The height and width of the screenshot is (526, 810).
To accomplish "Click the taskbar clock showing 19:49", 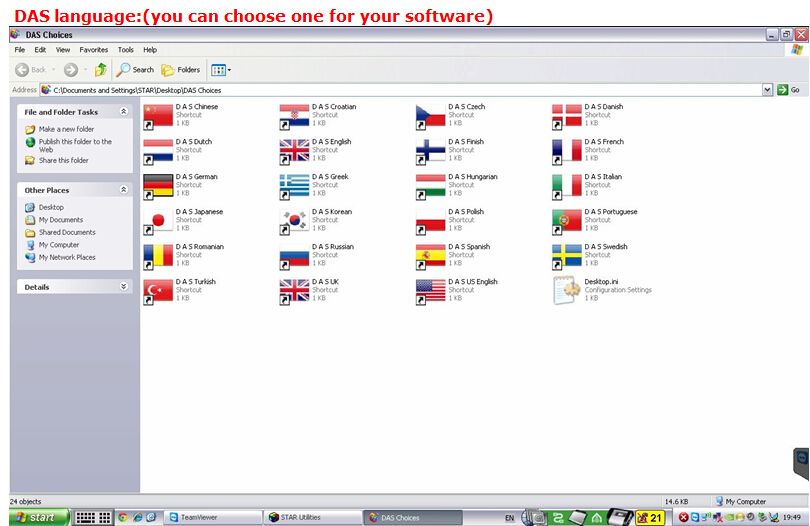I will 791,517.
